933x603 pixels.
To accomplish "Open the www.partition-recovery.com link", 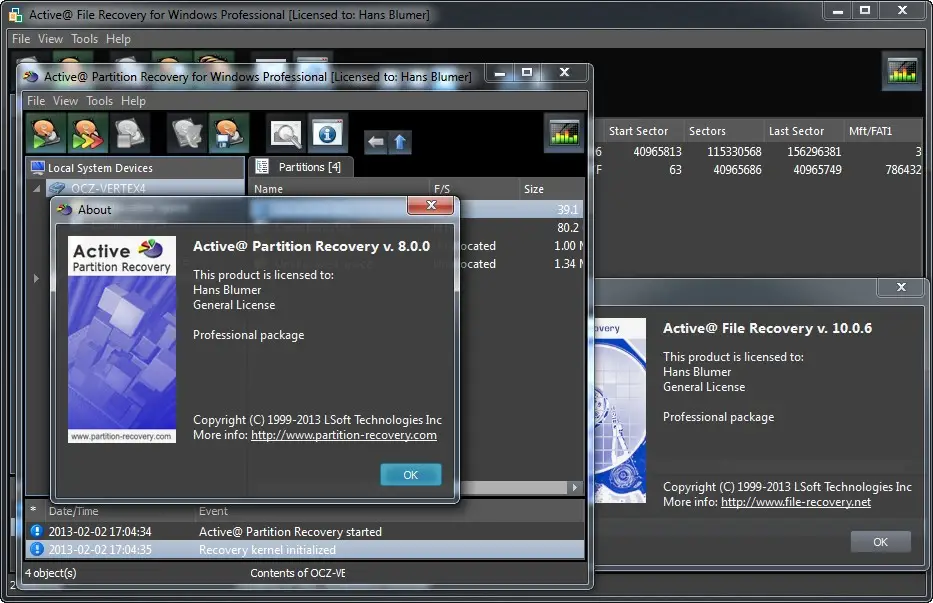I will [343, 435].
